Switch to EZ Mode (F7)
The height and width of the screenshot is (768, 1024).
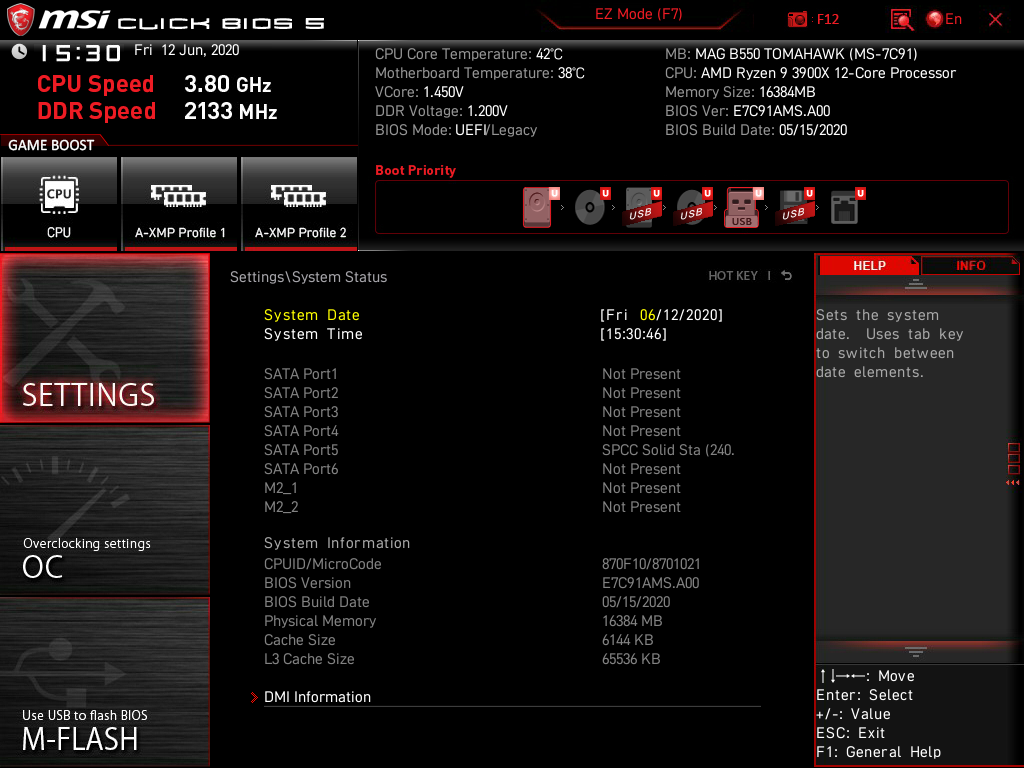pyautogui.click(x=638, y=14)
